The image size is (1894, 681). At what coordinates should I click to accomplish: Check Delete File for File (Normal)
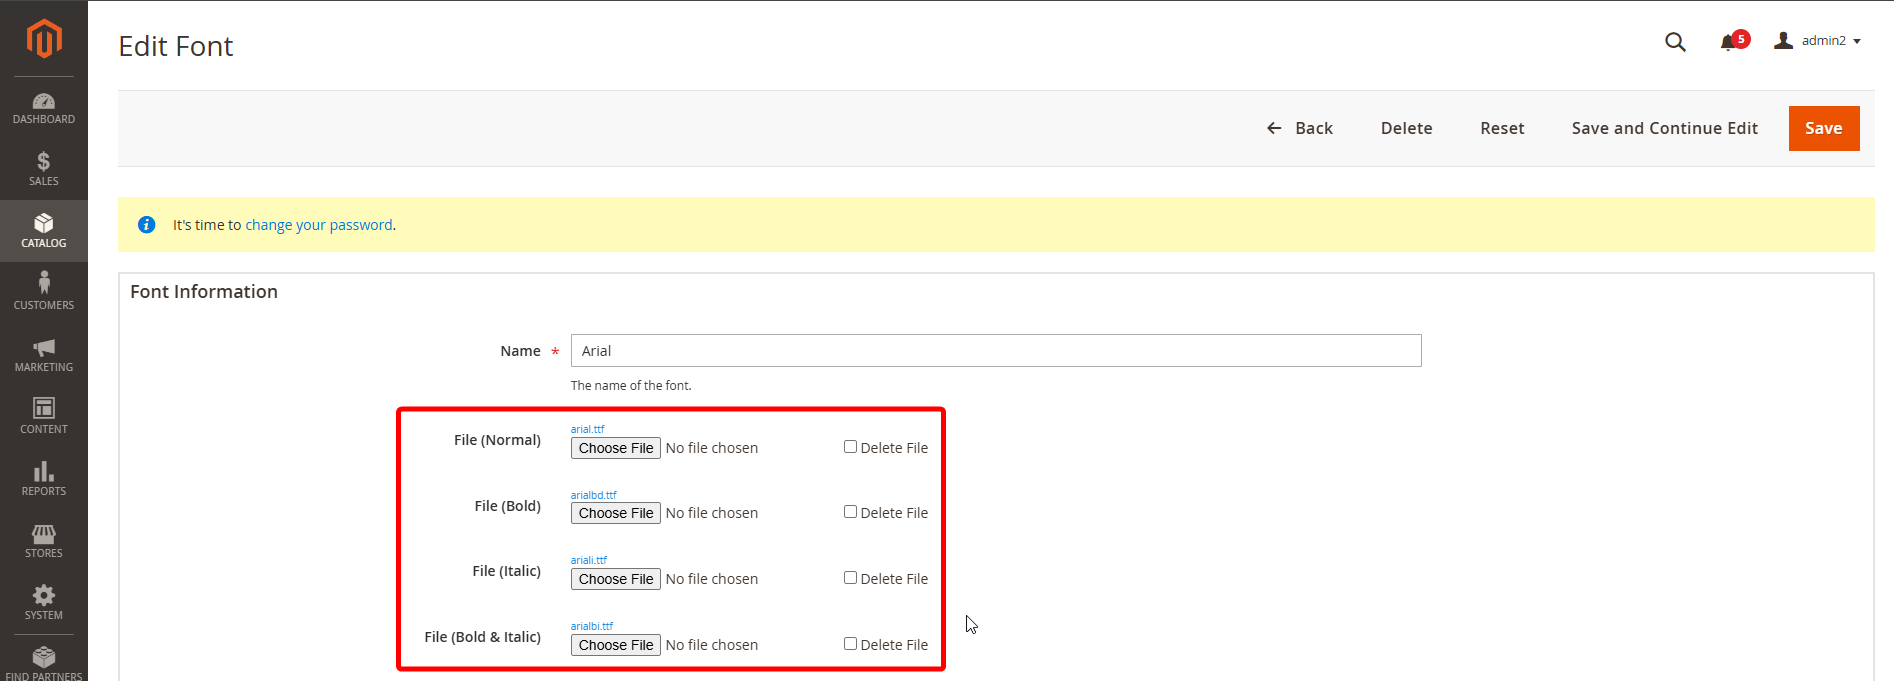pos(850,447)
